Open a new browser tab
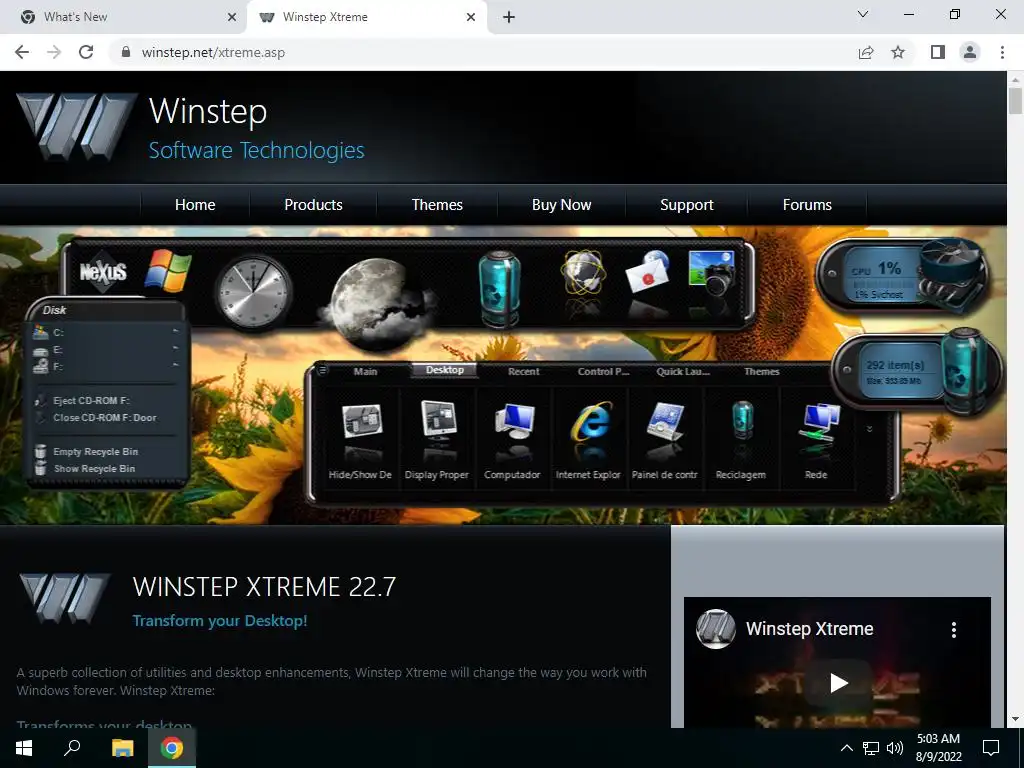 click(x=509, y=18)
